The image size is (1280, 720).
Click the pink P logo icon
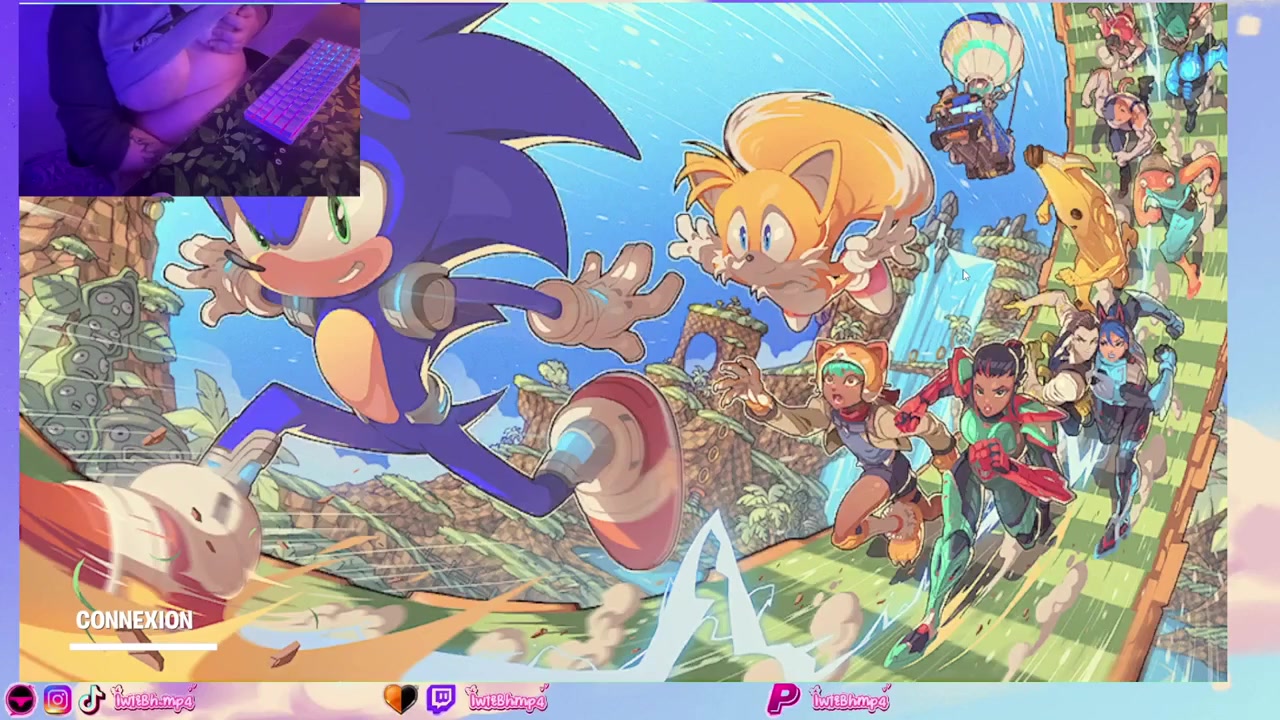click(x=783, y=699)
